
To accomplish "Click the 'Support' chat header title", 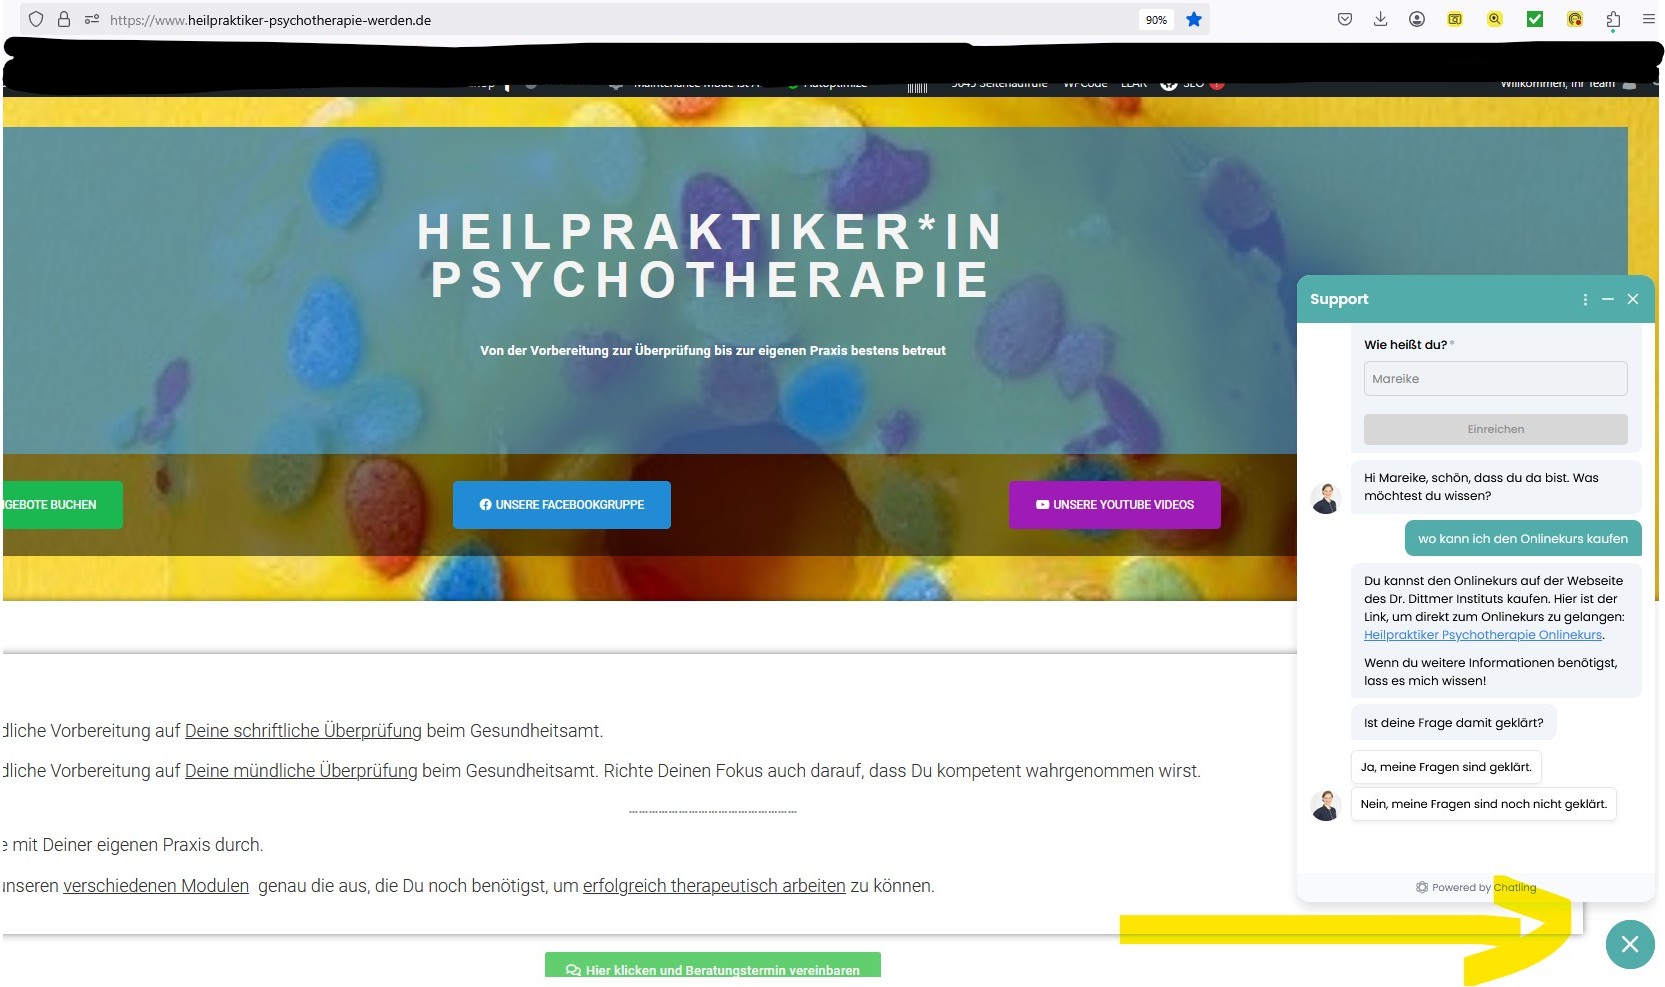I will [1339, 299].
